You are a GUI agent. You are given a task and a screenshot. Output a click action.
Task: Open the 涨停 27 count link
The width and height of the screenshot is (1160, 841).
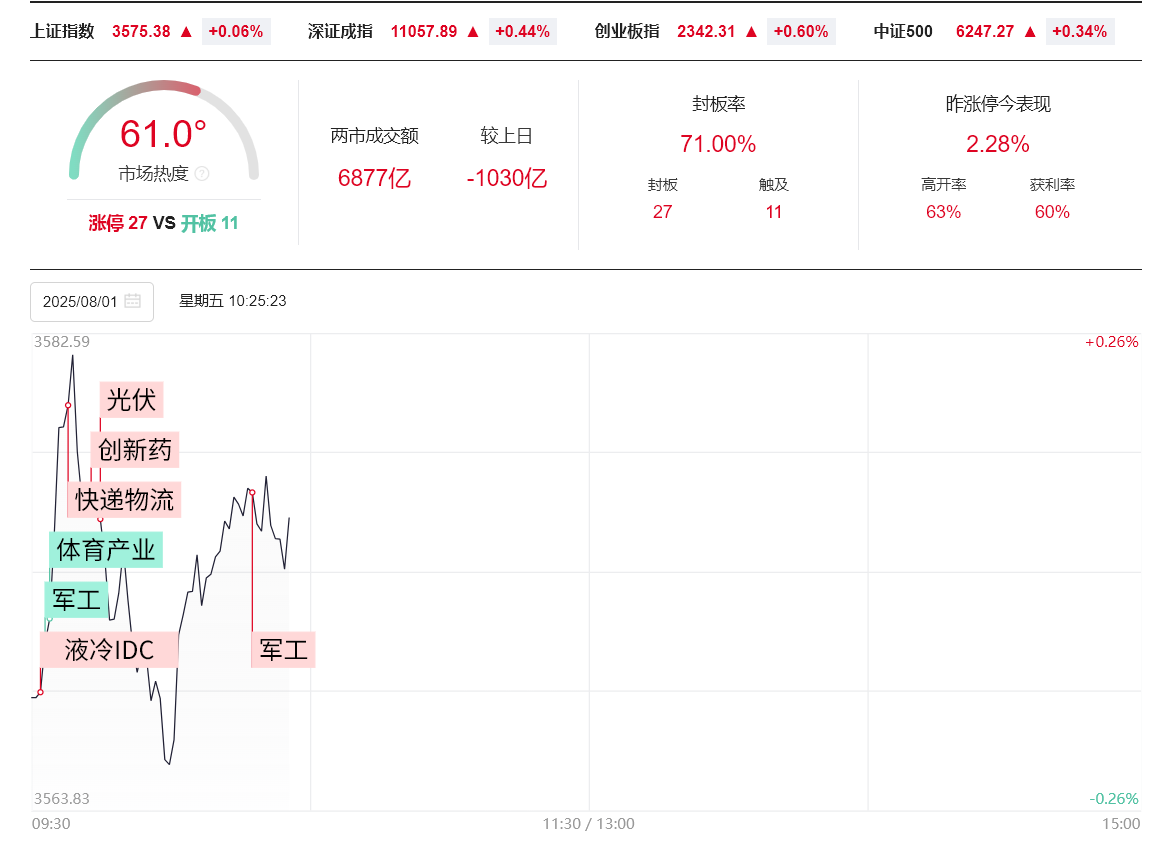tap(118, 223)
